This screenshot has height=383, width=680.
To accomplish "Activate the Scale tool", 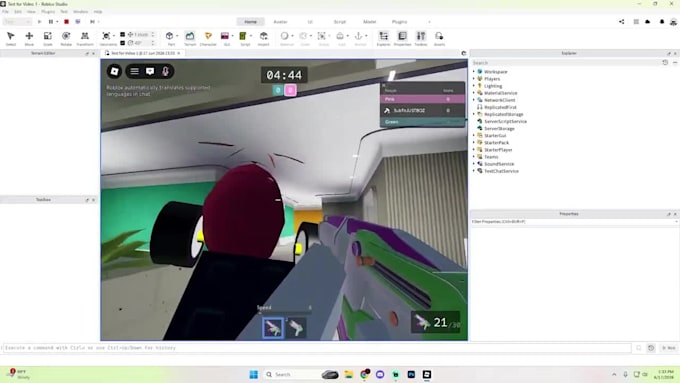I will coord(48,38).
